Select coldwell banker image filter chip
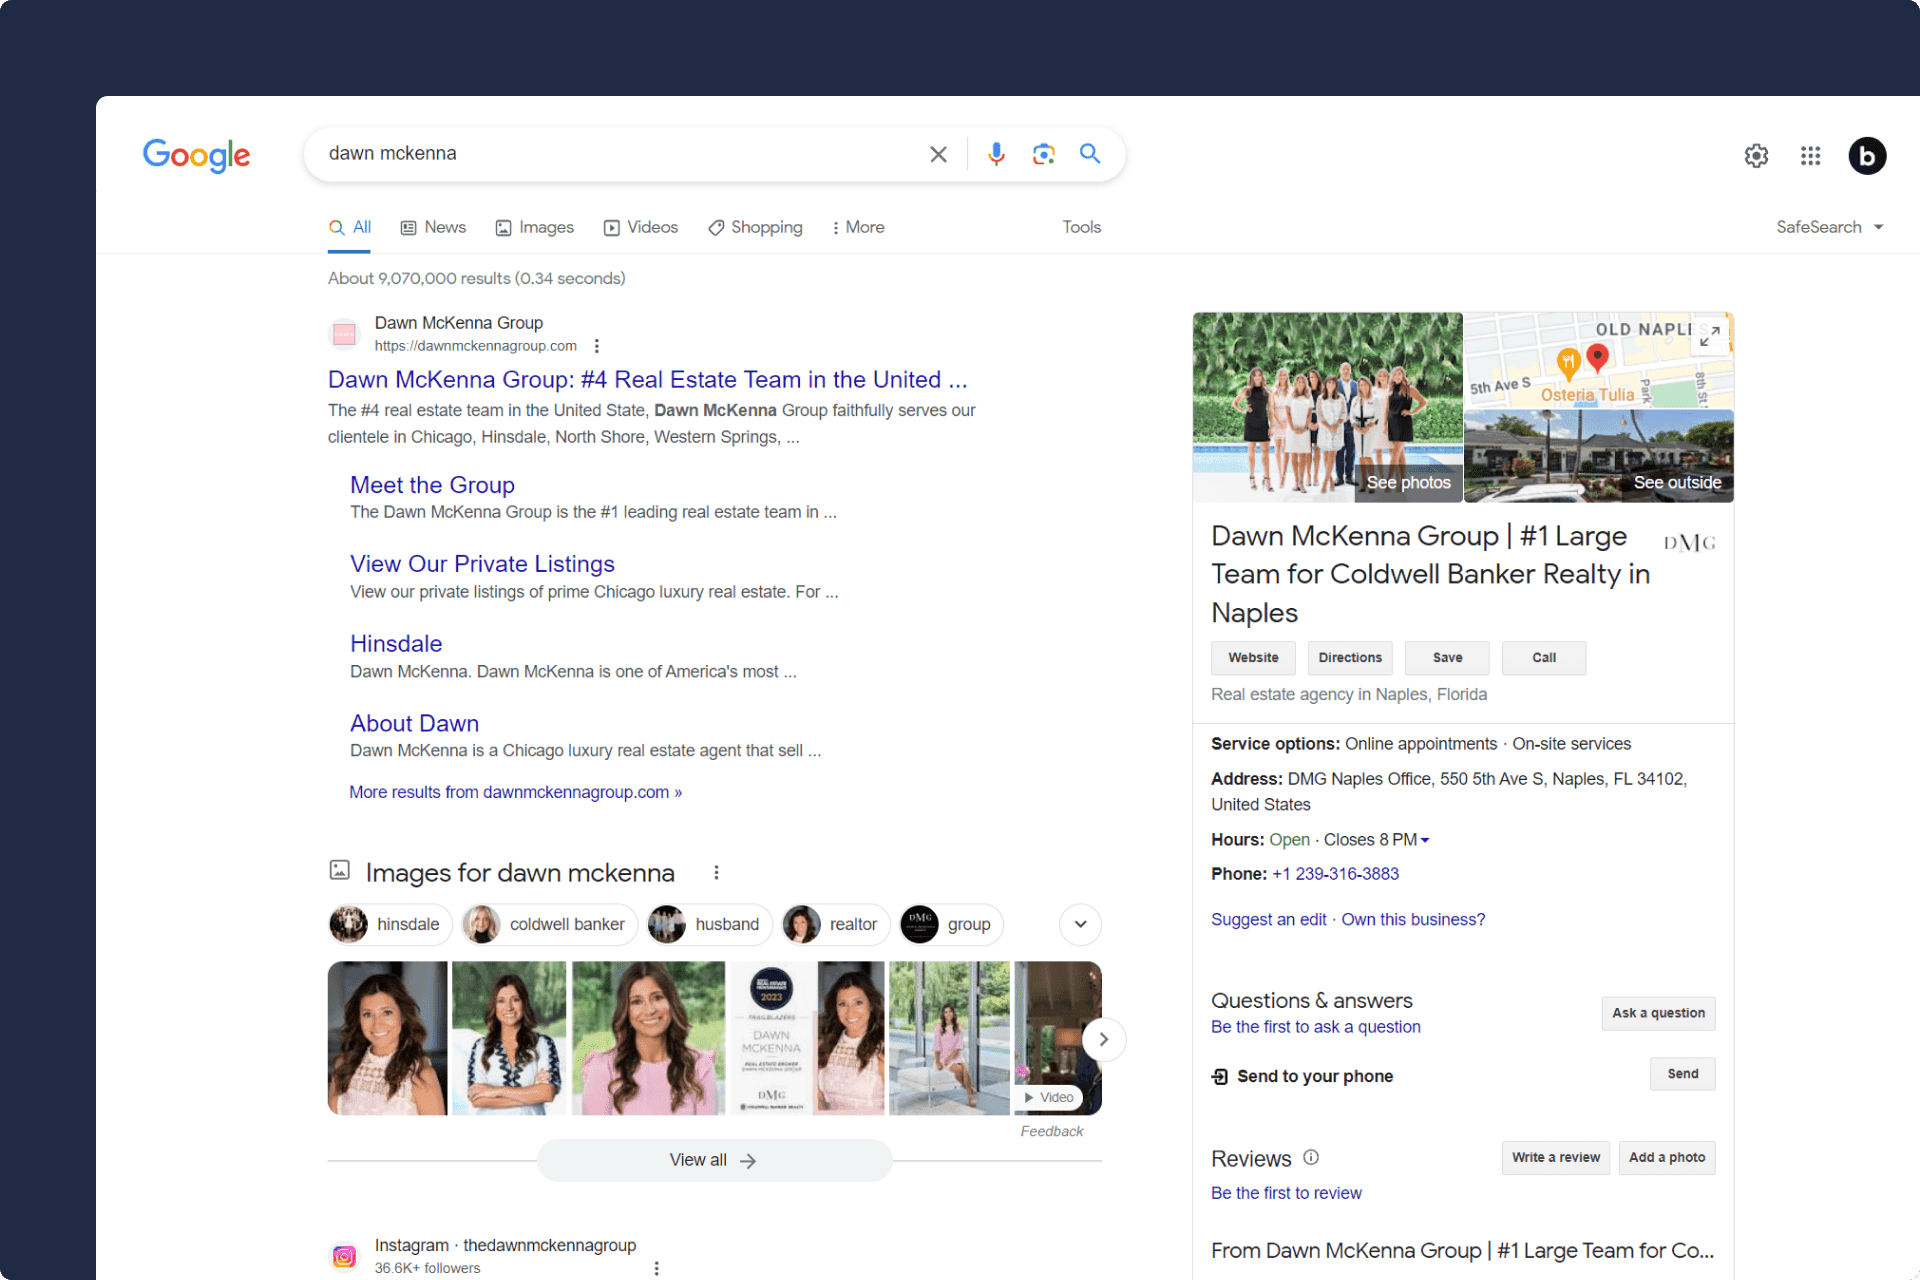The width and height of the screenshot is (1920, 1280). pos(549,924)
